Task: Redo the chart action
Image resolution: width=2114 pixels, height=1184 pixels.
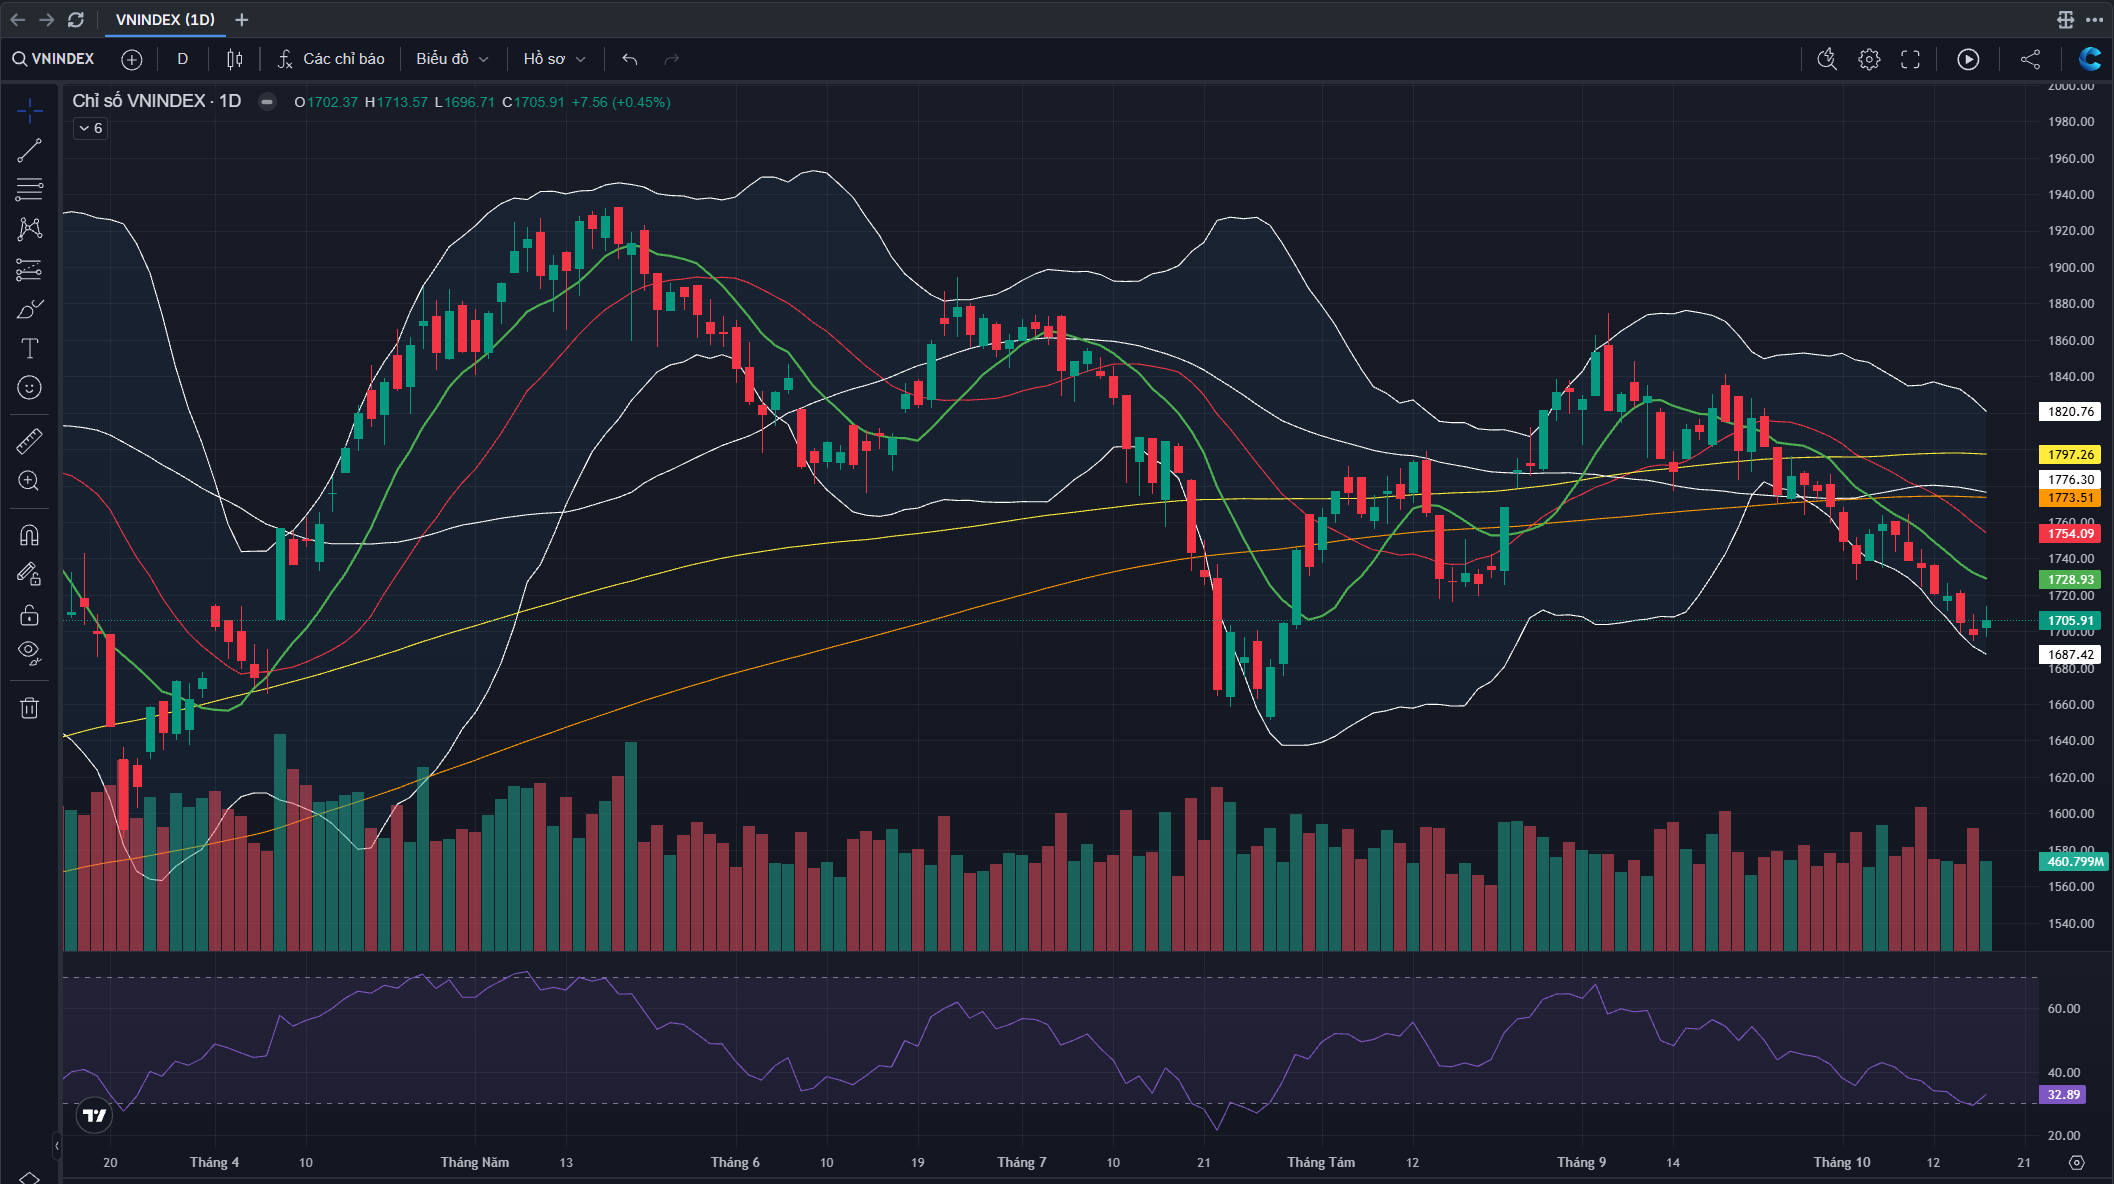Action: [x=672, y=59]
